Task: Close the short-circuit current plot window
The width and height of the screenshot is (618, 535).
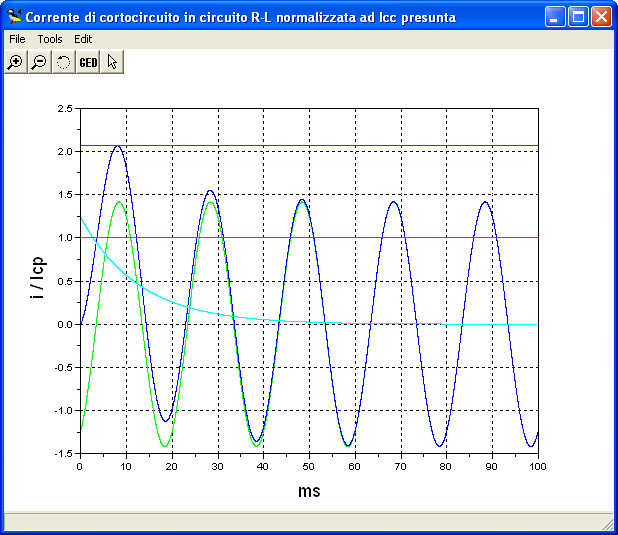Action: click(601, 17)
